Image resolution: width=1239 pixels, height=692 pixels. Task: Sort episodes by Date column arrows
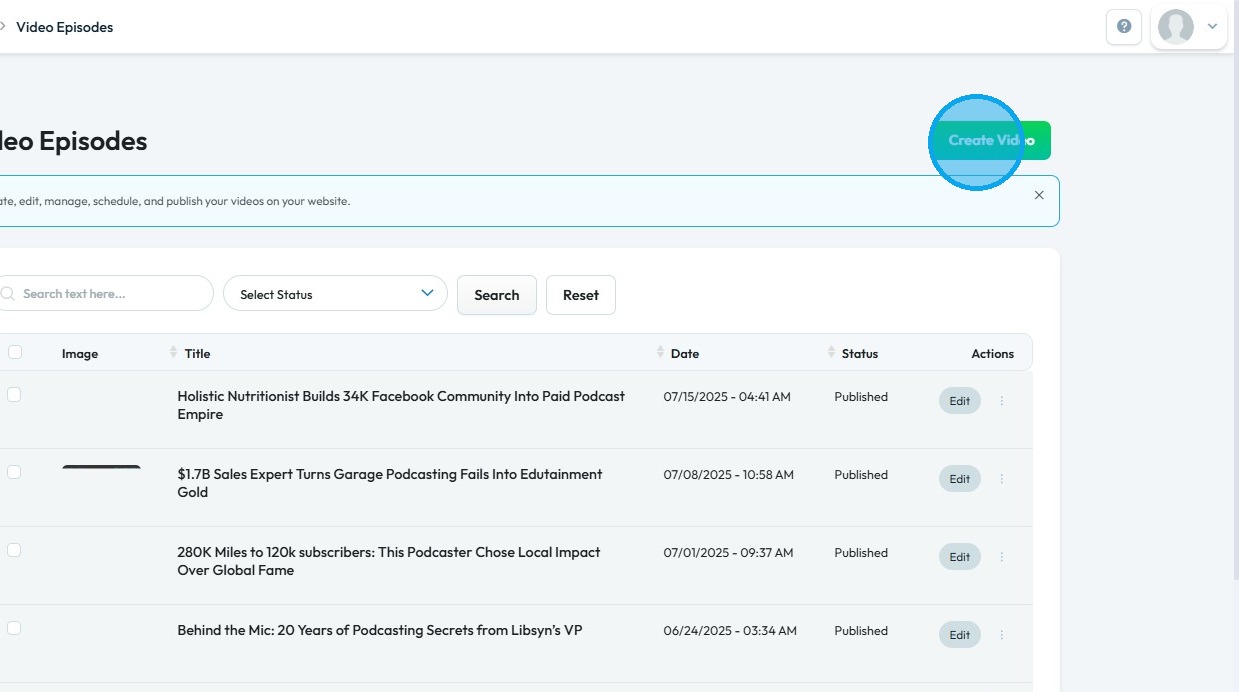point(660,352)
